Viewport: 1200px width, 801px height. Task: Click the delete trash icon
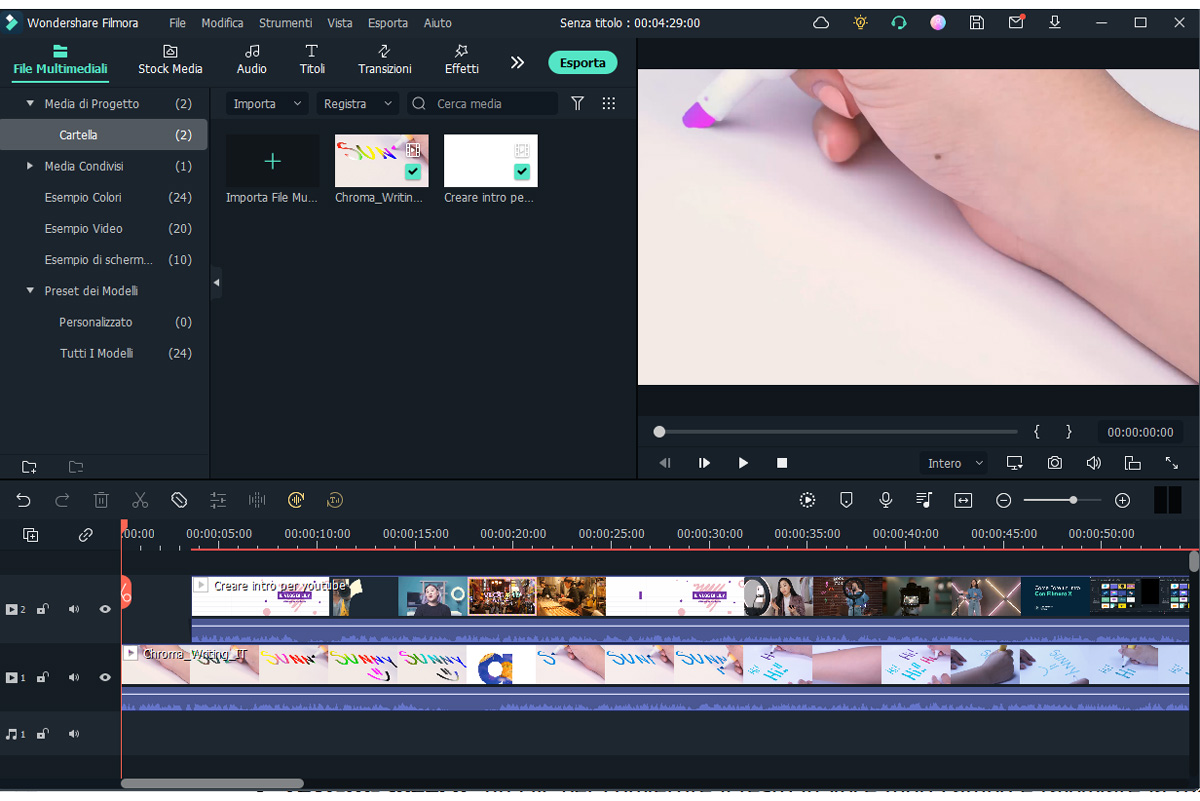(x=101, y=500)
